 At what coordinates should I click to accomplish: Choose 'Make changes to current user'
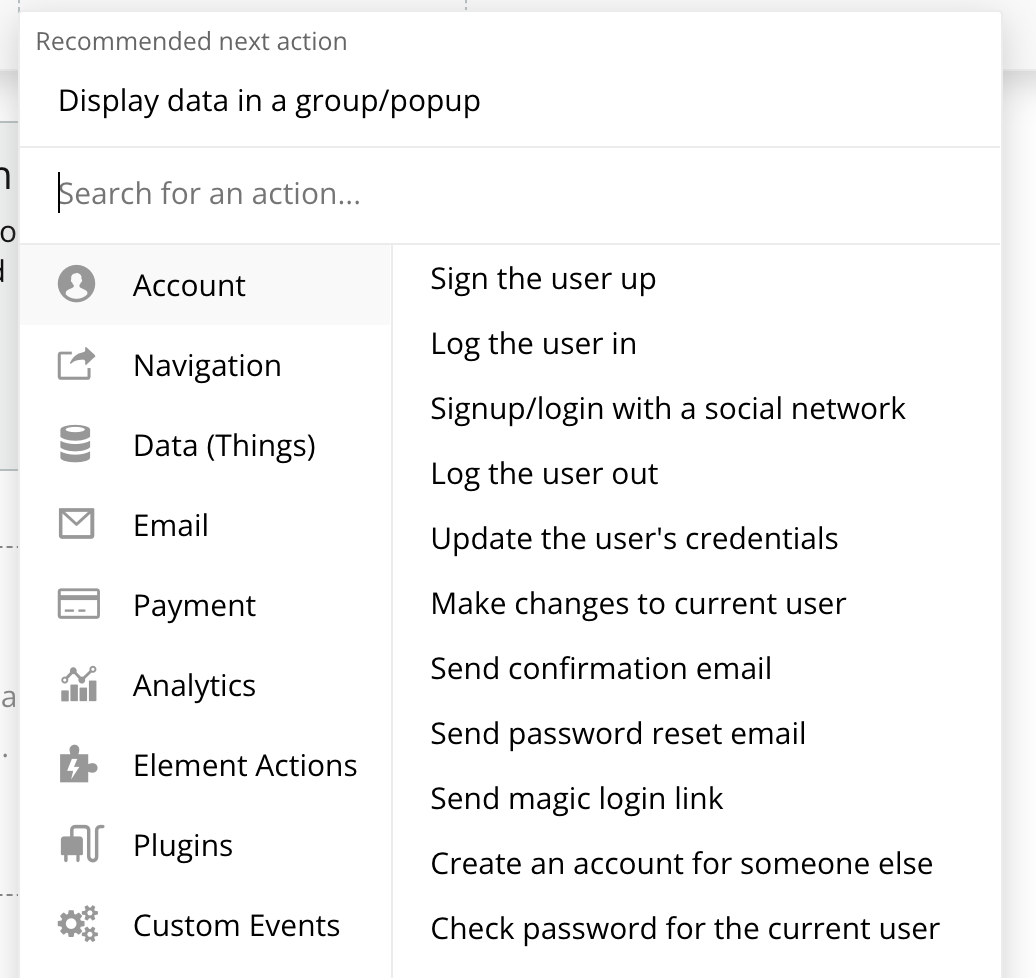tap(638, 604)
